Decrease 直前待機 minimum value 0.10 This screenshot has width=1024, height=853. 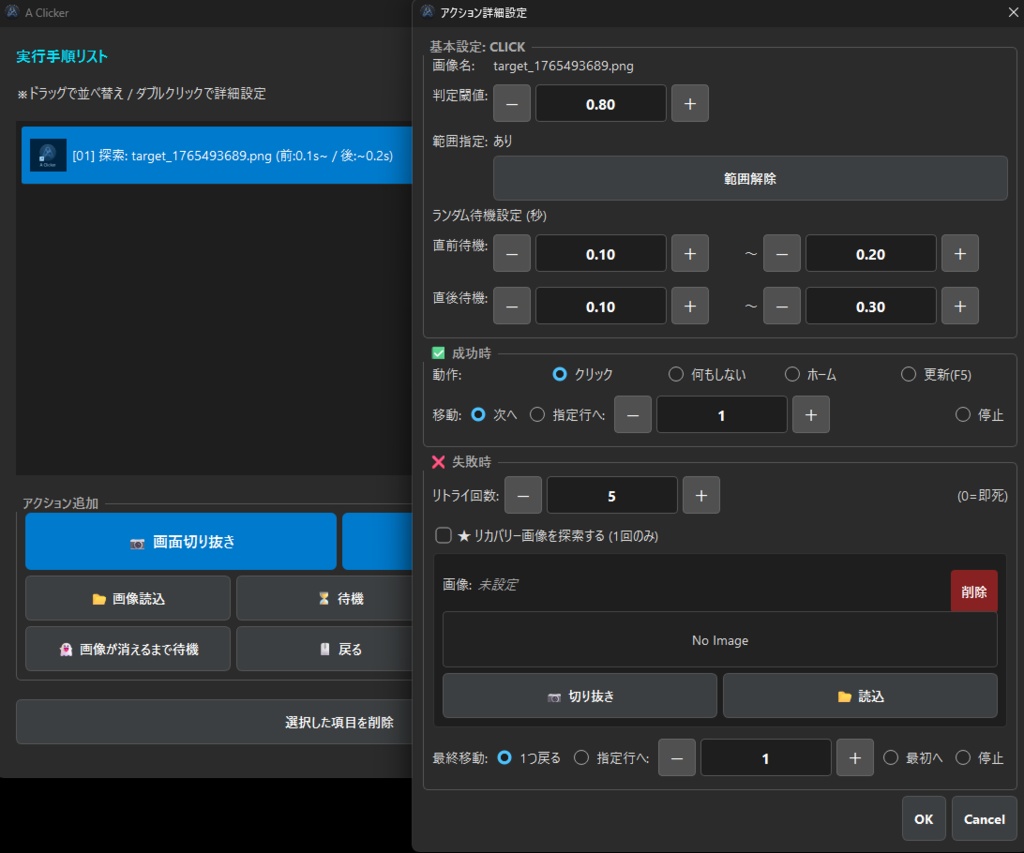pyautogui.click(x=512, y=253)
